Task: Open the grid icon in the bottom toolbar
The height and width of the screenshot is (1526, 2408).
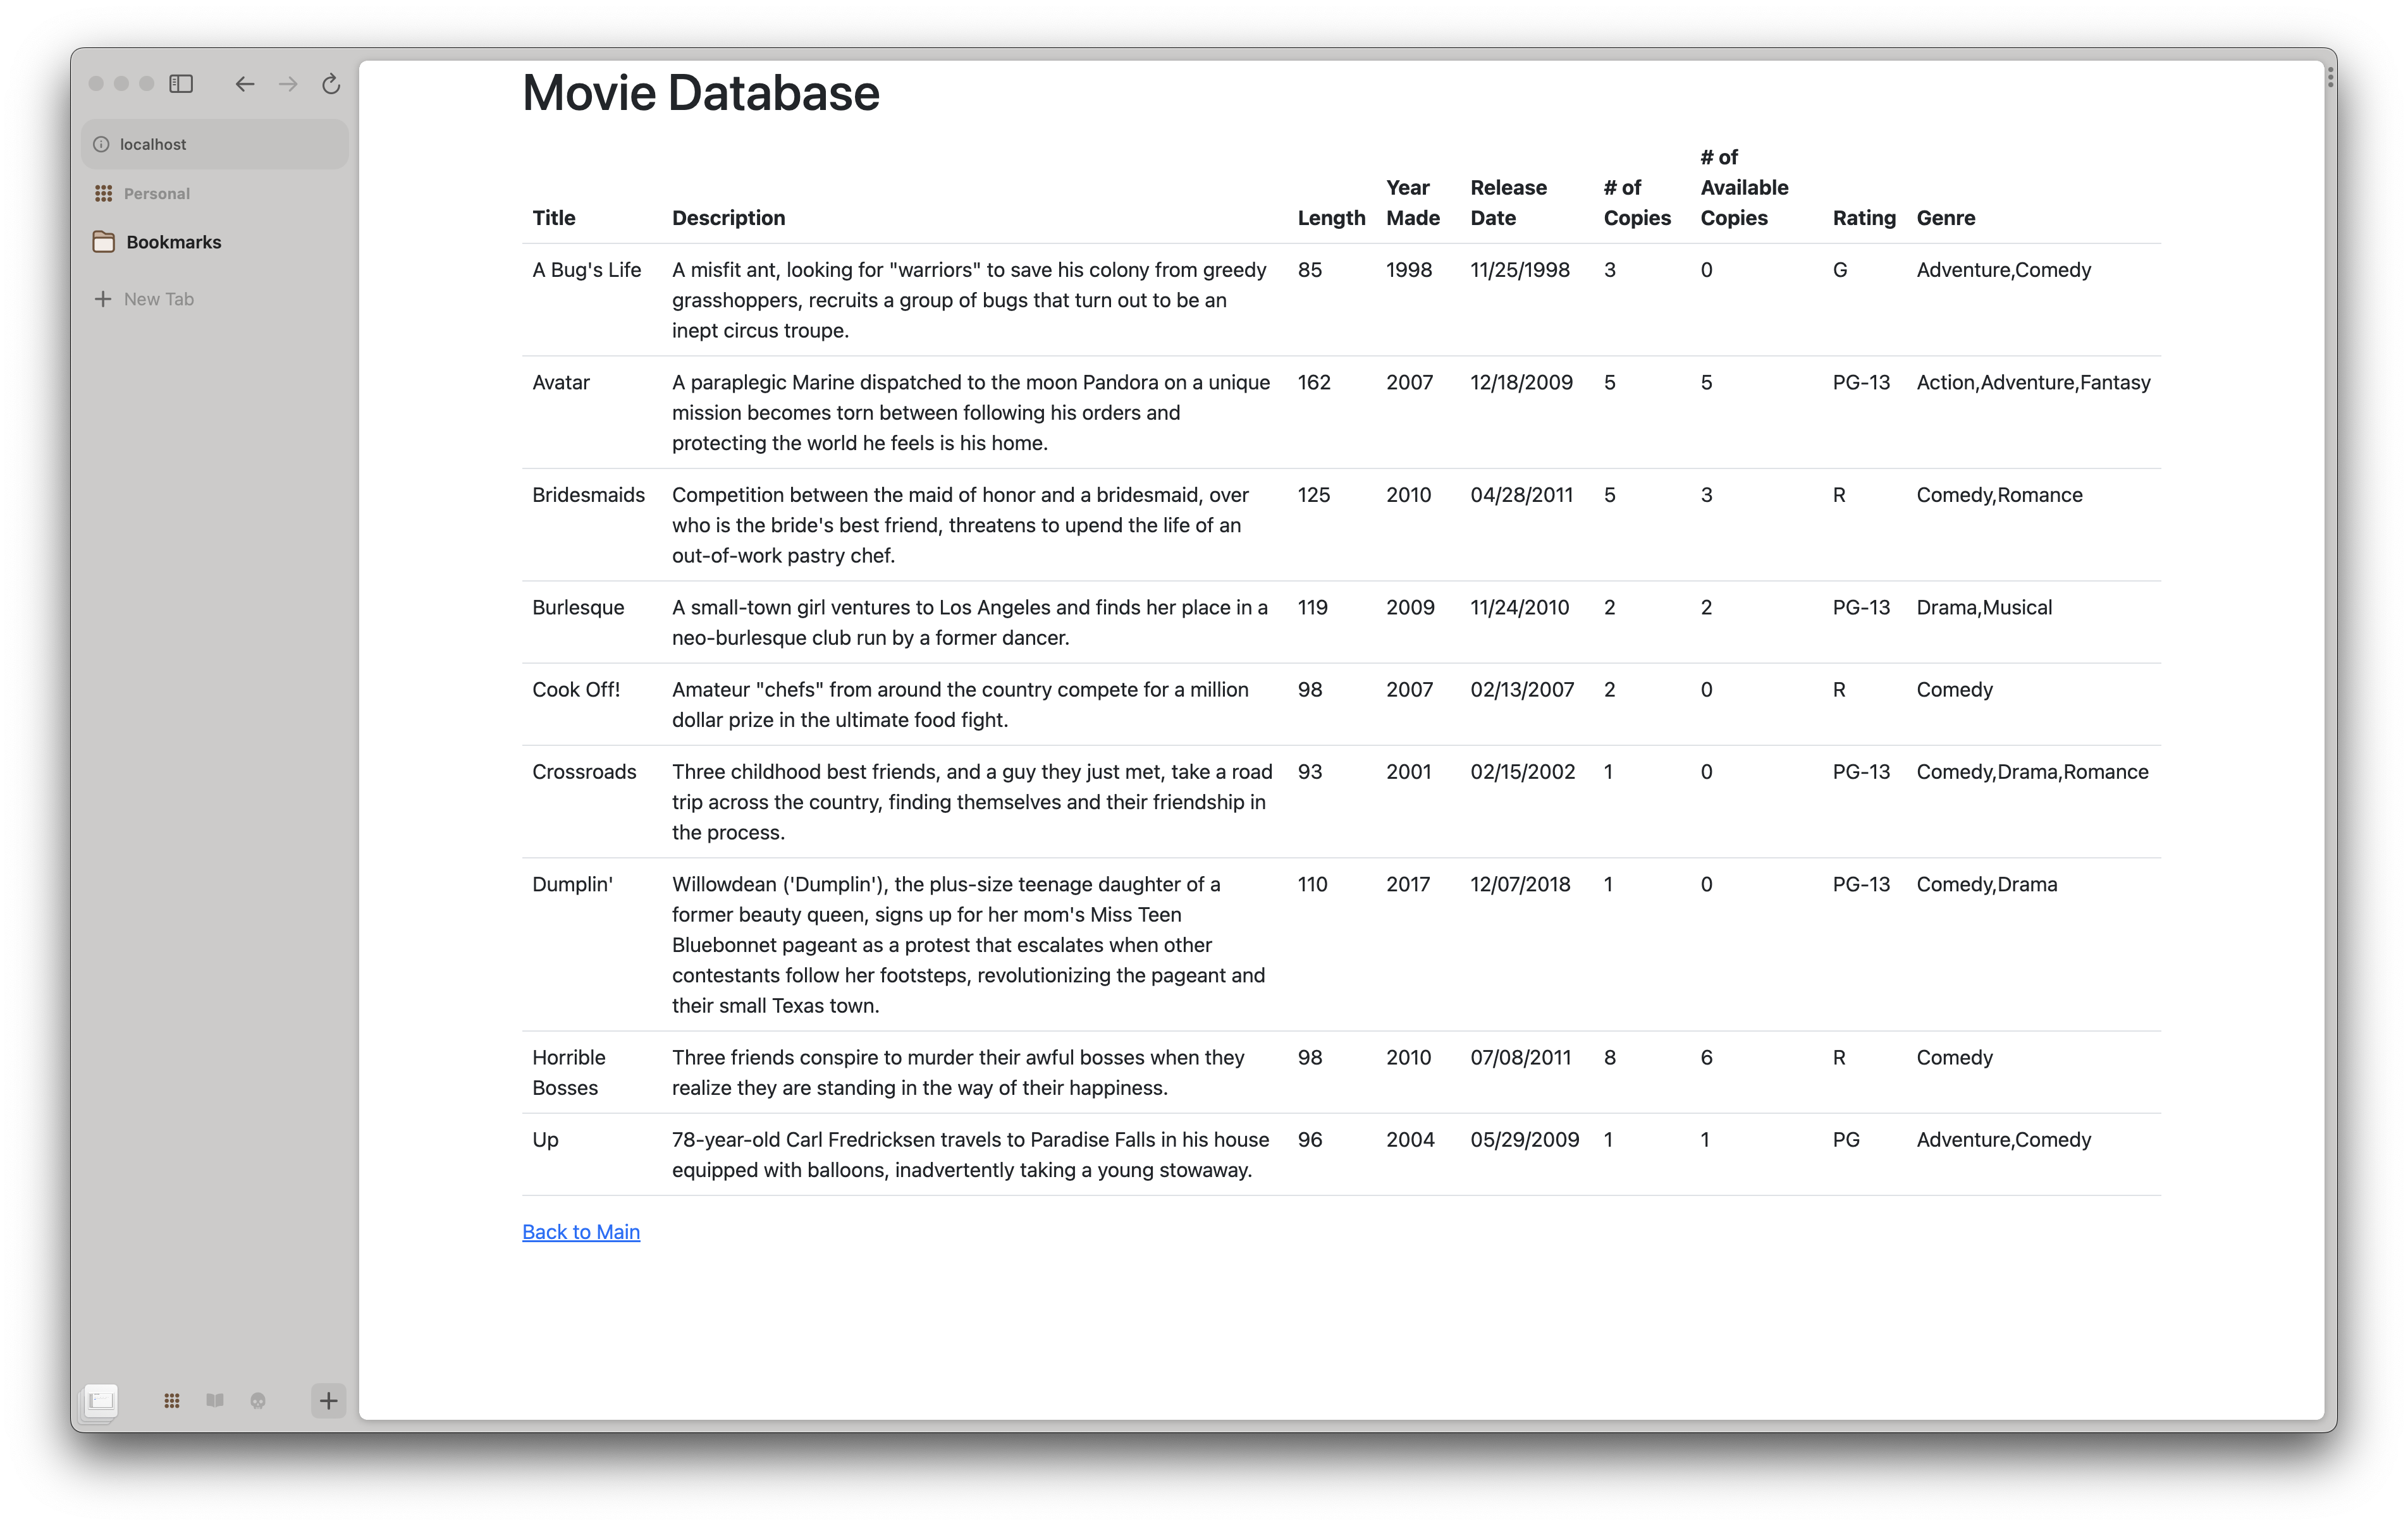Action: pos(171,1401)
